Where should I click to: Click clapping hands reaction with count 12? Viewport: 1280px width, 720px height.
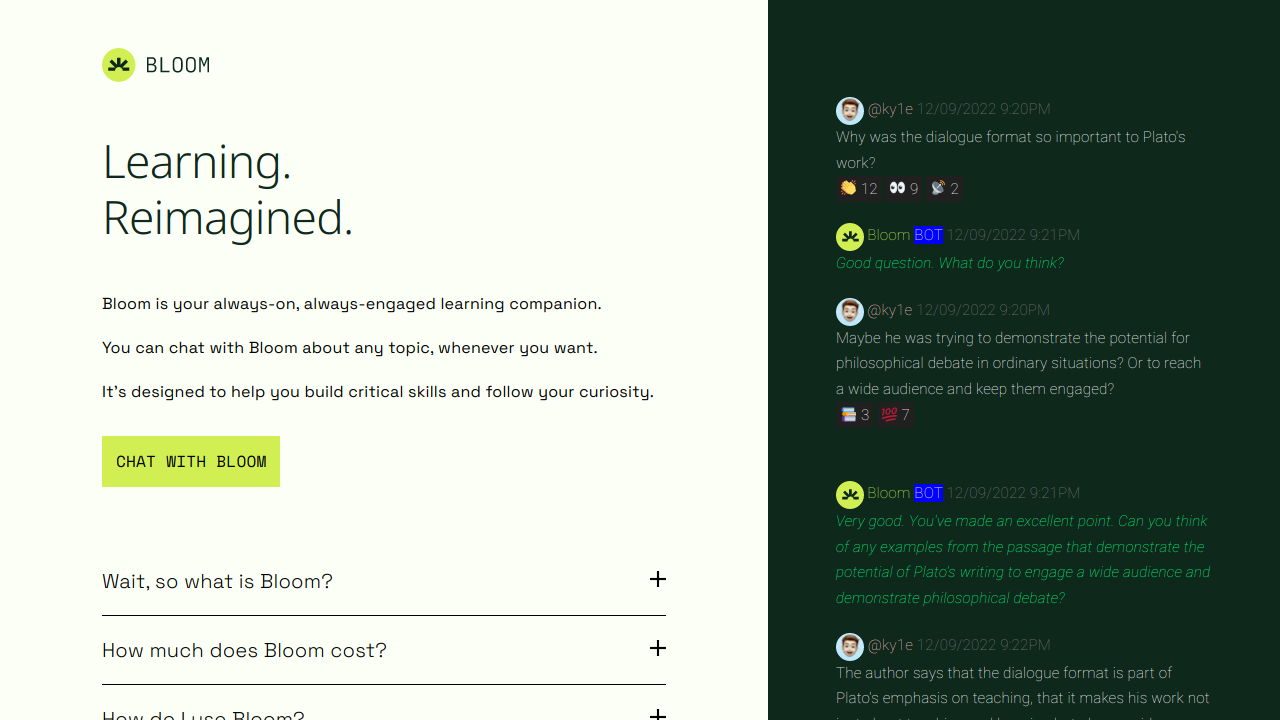click(859, 188)
